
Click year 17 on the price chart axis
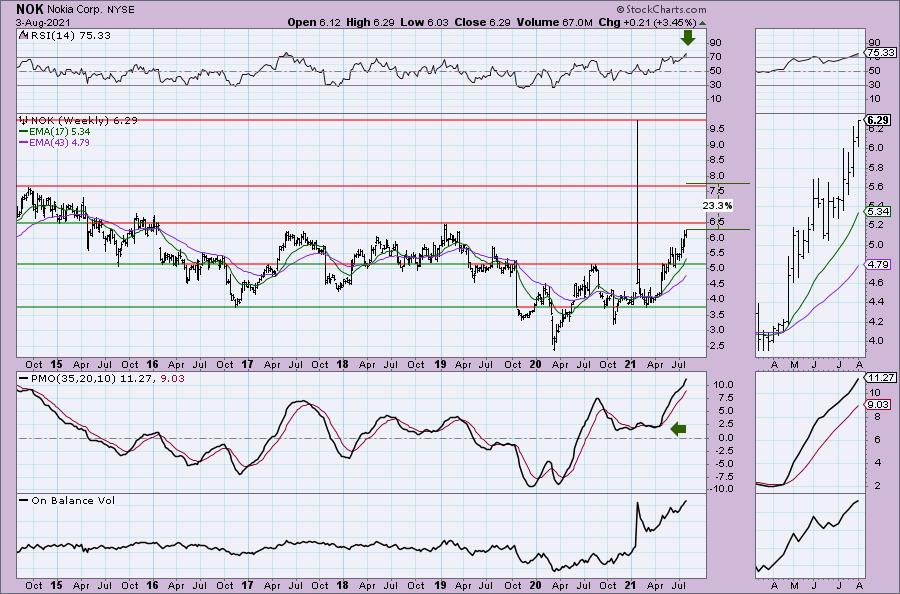point(247,364)
